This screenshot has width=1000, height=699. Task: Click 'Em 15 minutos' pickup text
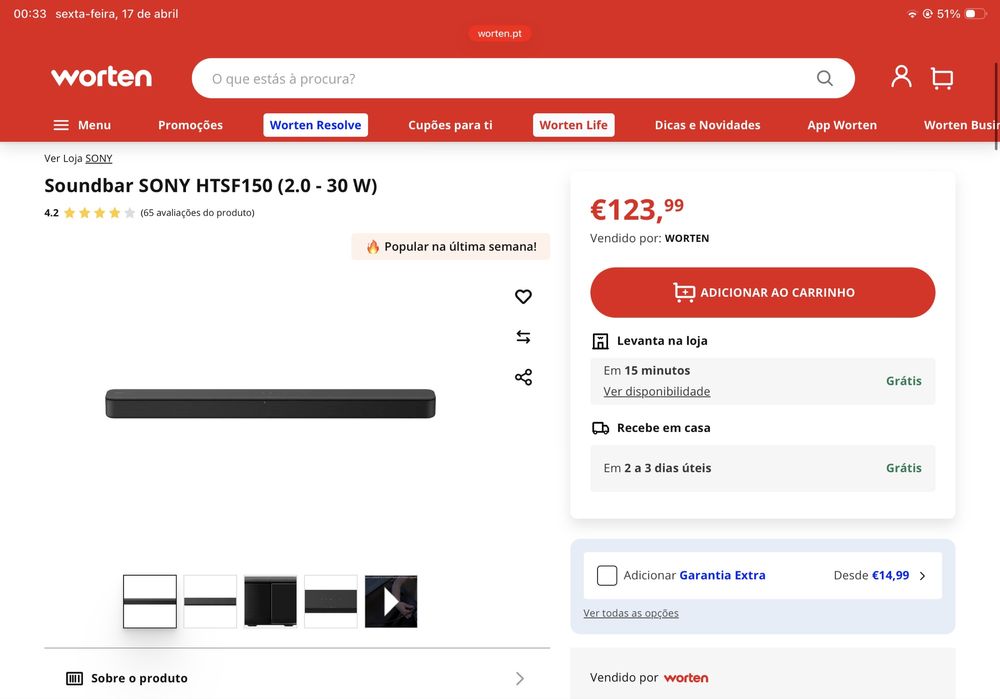pos(647,371)
